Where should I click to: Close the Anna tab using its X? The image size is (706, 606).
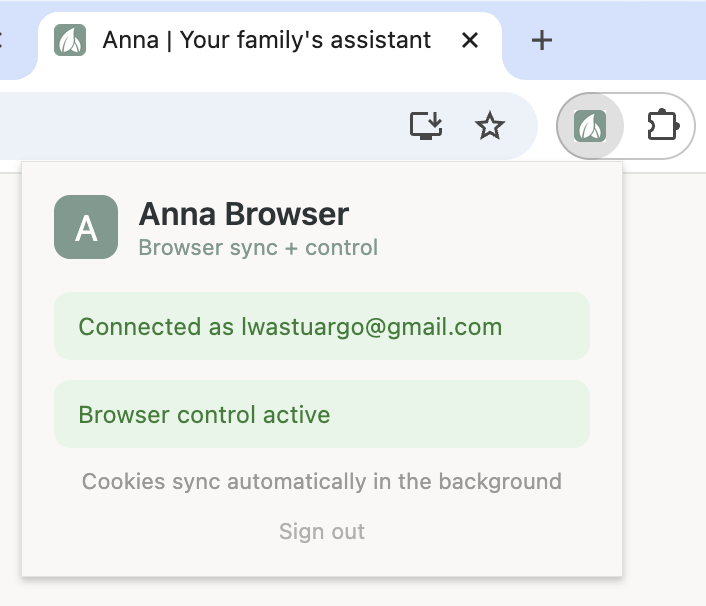pos(470,41)
